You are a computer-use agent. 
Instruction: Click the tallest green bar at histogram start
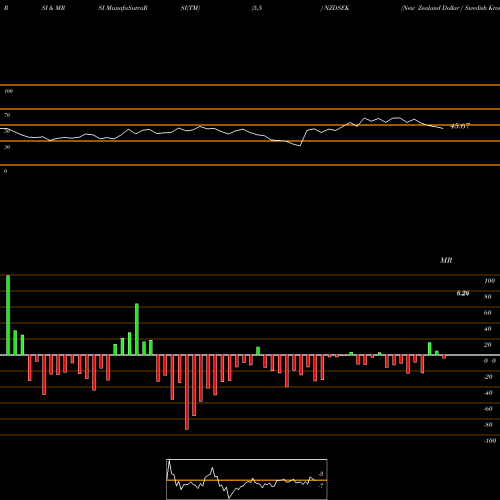pos(8,315)
